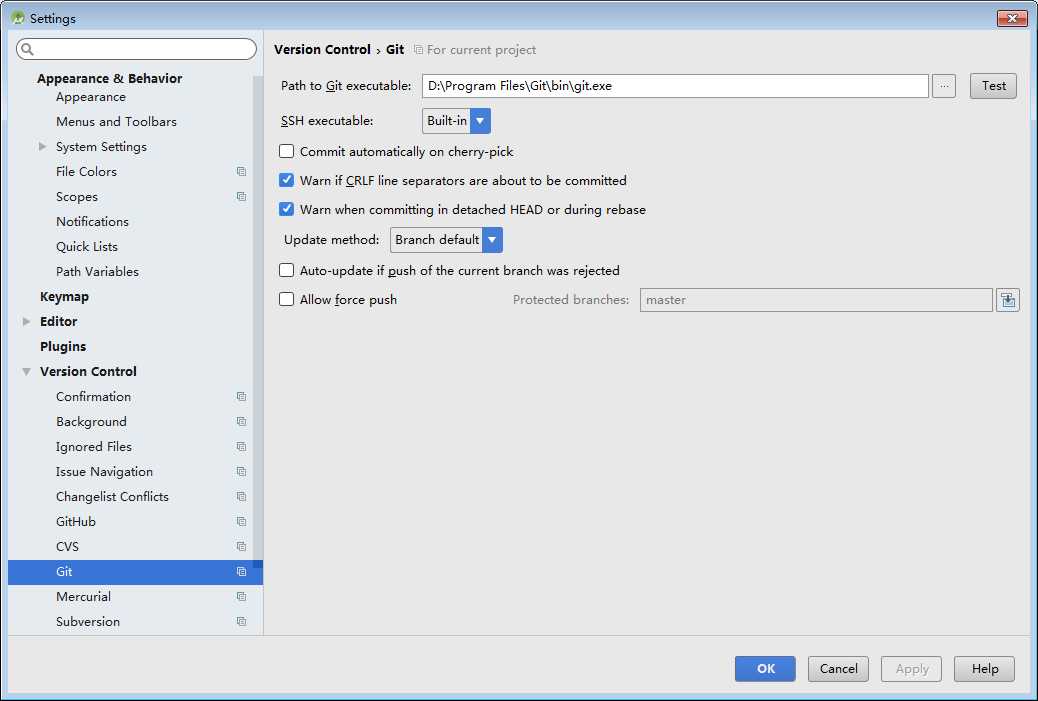Open Subversion settings page
The width and height of the screenshot is (1038, 701).
tap(88, 622)
